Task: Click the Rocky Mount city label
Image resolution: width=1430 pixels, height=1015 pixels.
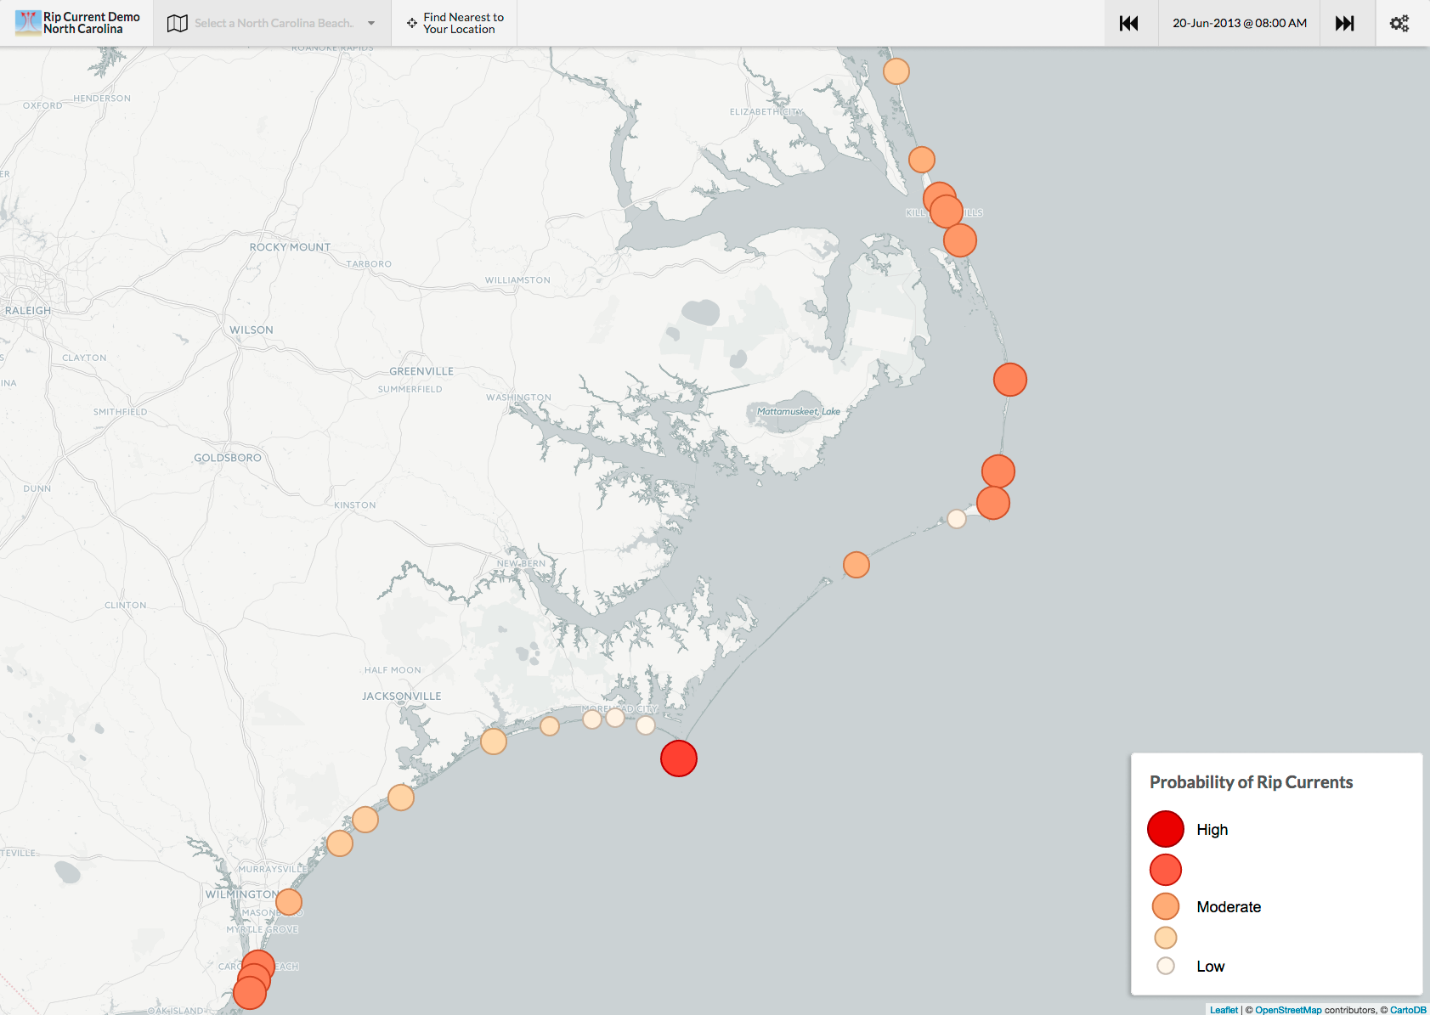Action: tap(290, 247)
